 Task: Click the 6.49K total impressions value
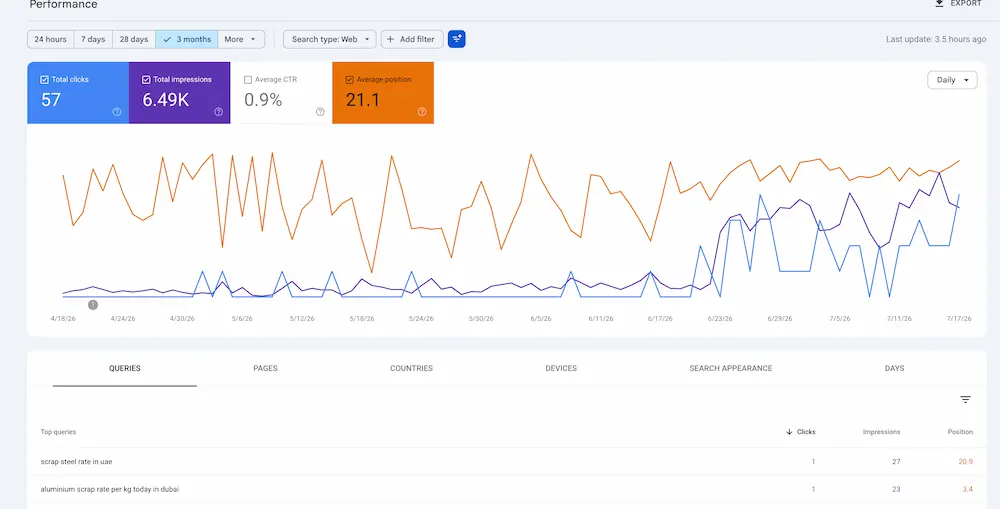click(x=166, y=100)
